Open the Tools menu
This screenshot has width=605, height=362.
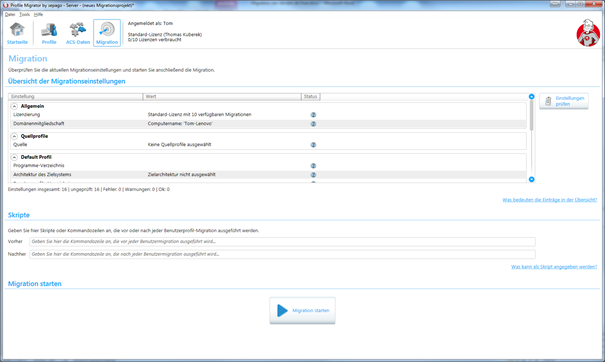click(24, 14)
